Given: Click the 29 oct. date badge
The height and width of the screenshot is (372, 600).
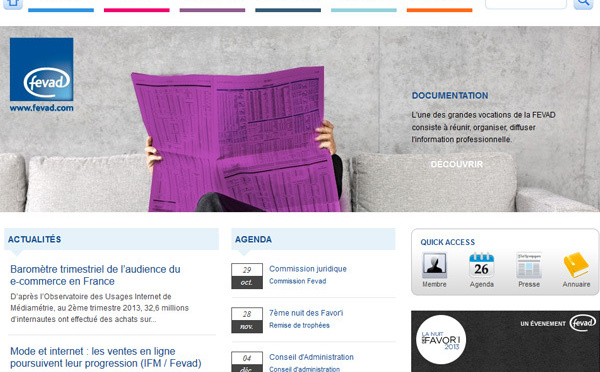Looking at the screenshot, I should [247, 276].
